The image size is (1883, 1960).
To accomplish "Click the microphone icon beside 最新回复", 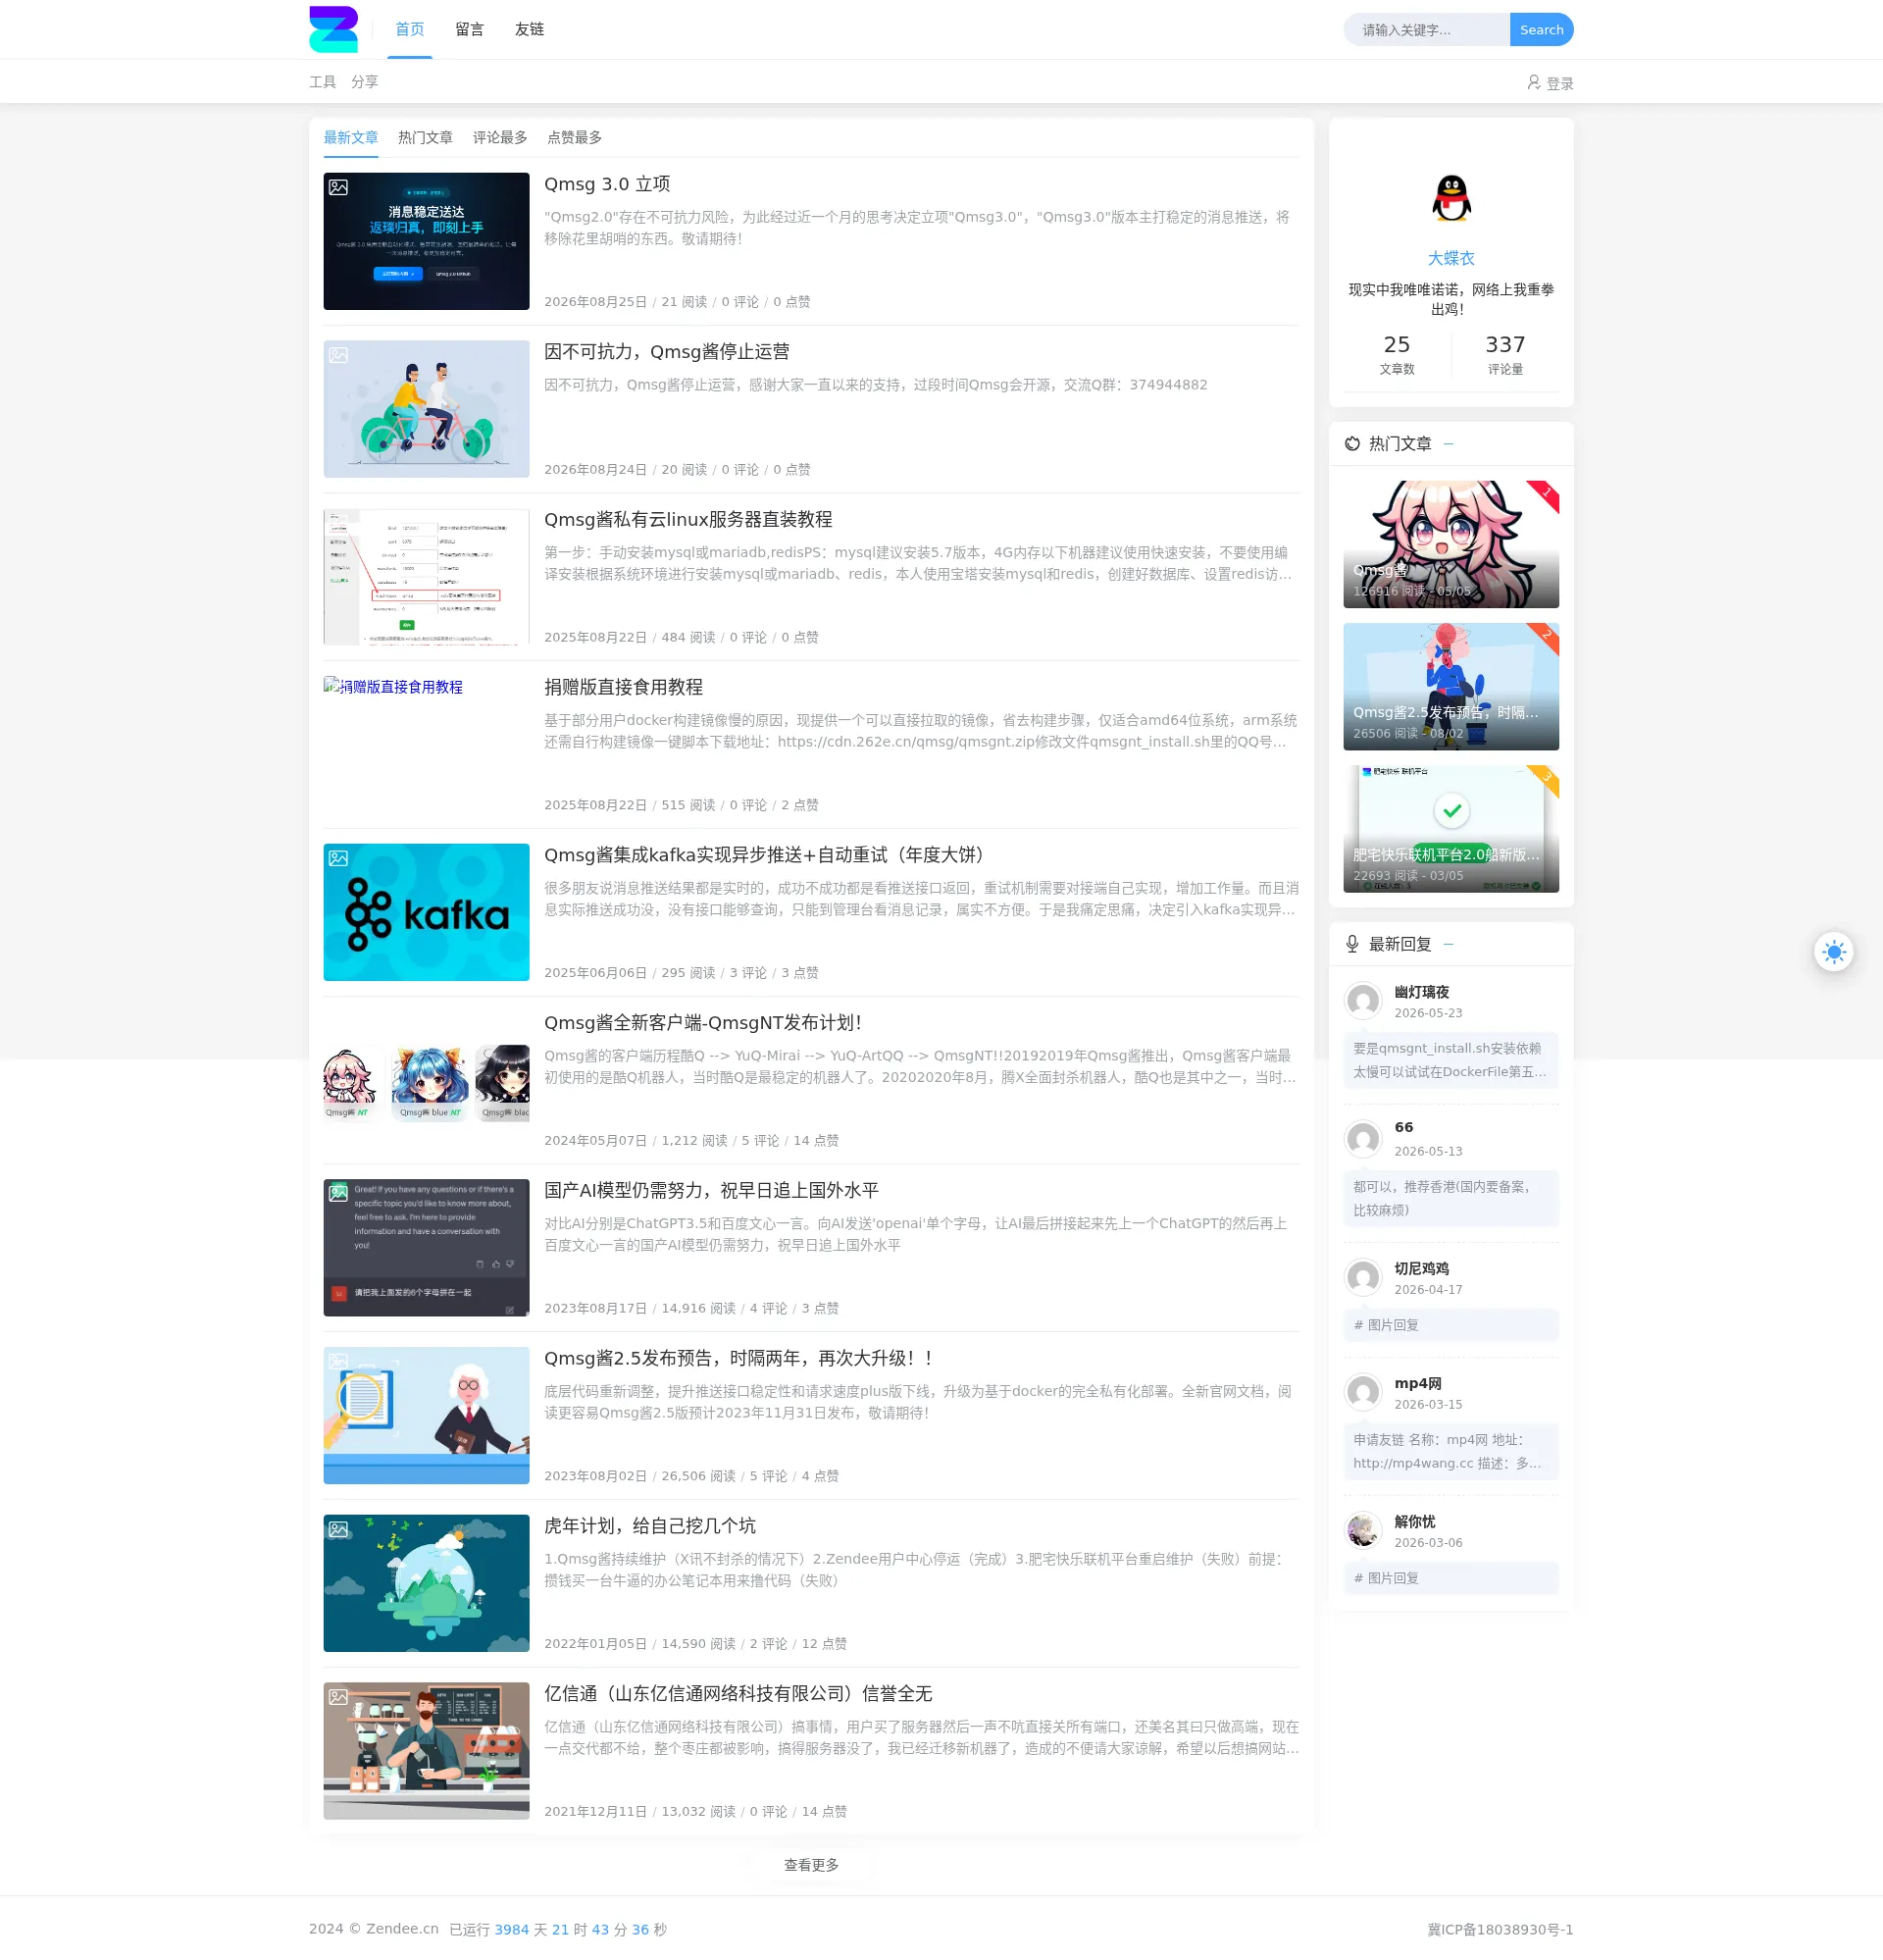I will tap(1352, 944).
